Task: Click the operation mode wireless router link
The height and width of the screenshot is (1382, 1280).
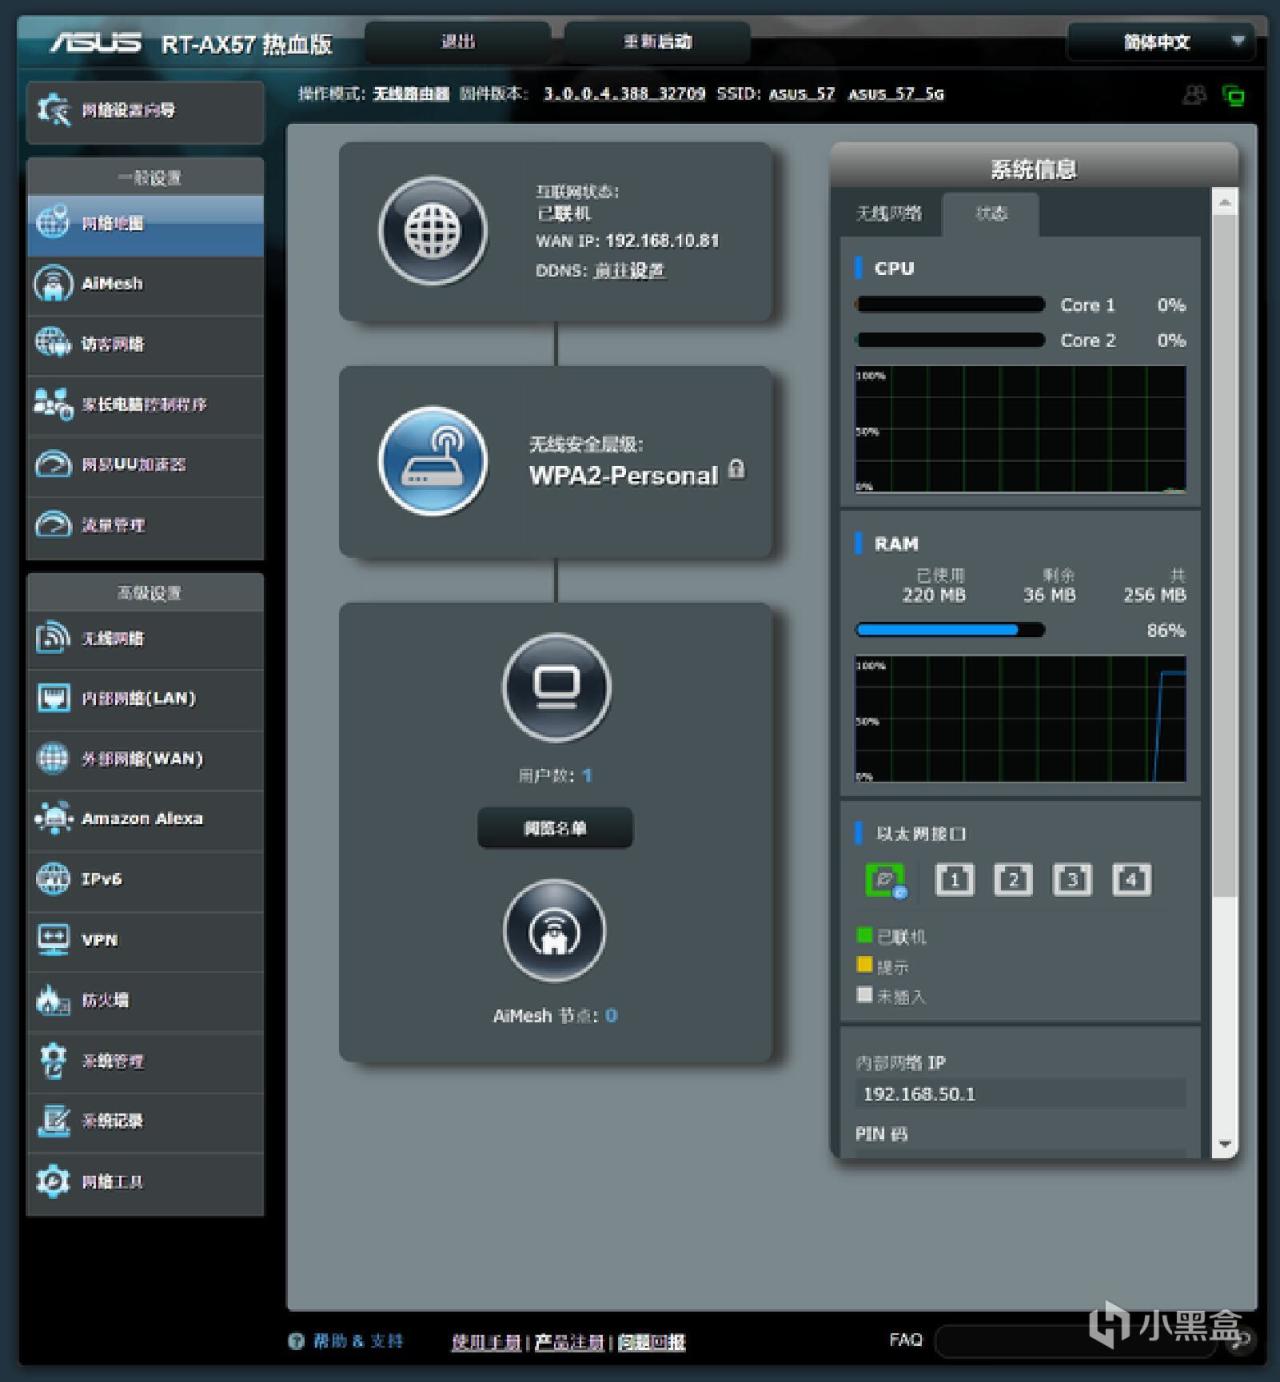Action: (x=411, y=94)
